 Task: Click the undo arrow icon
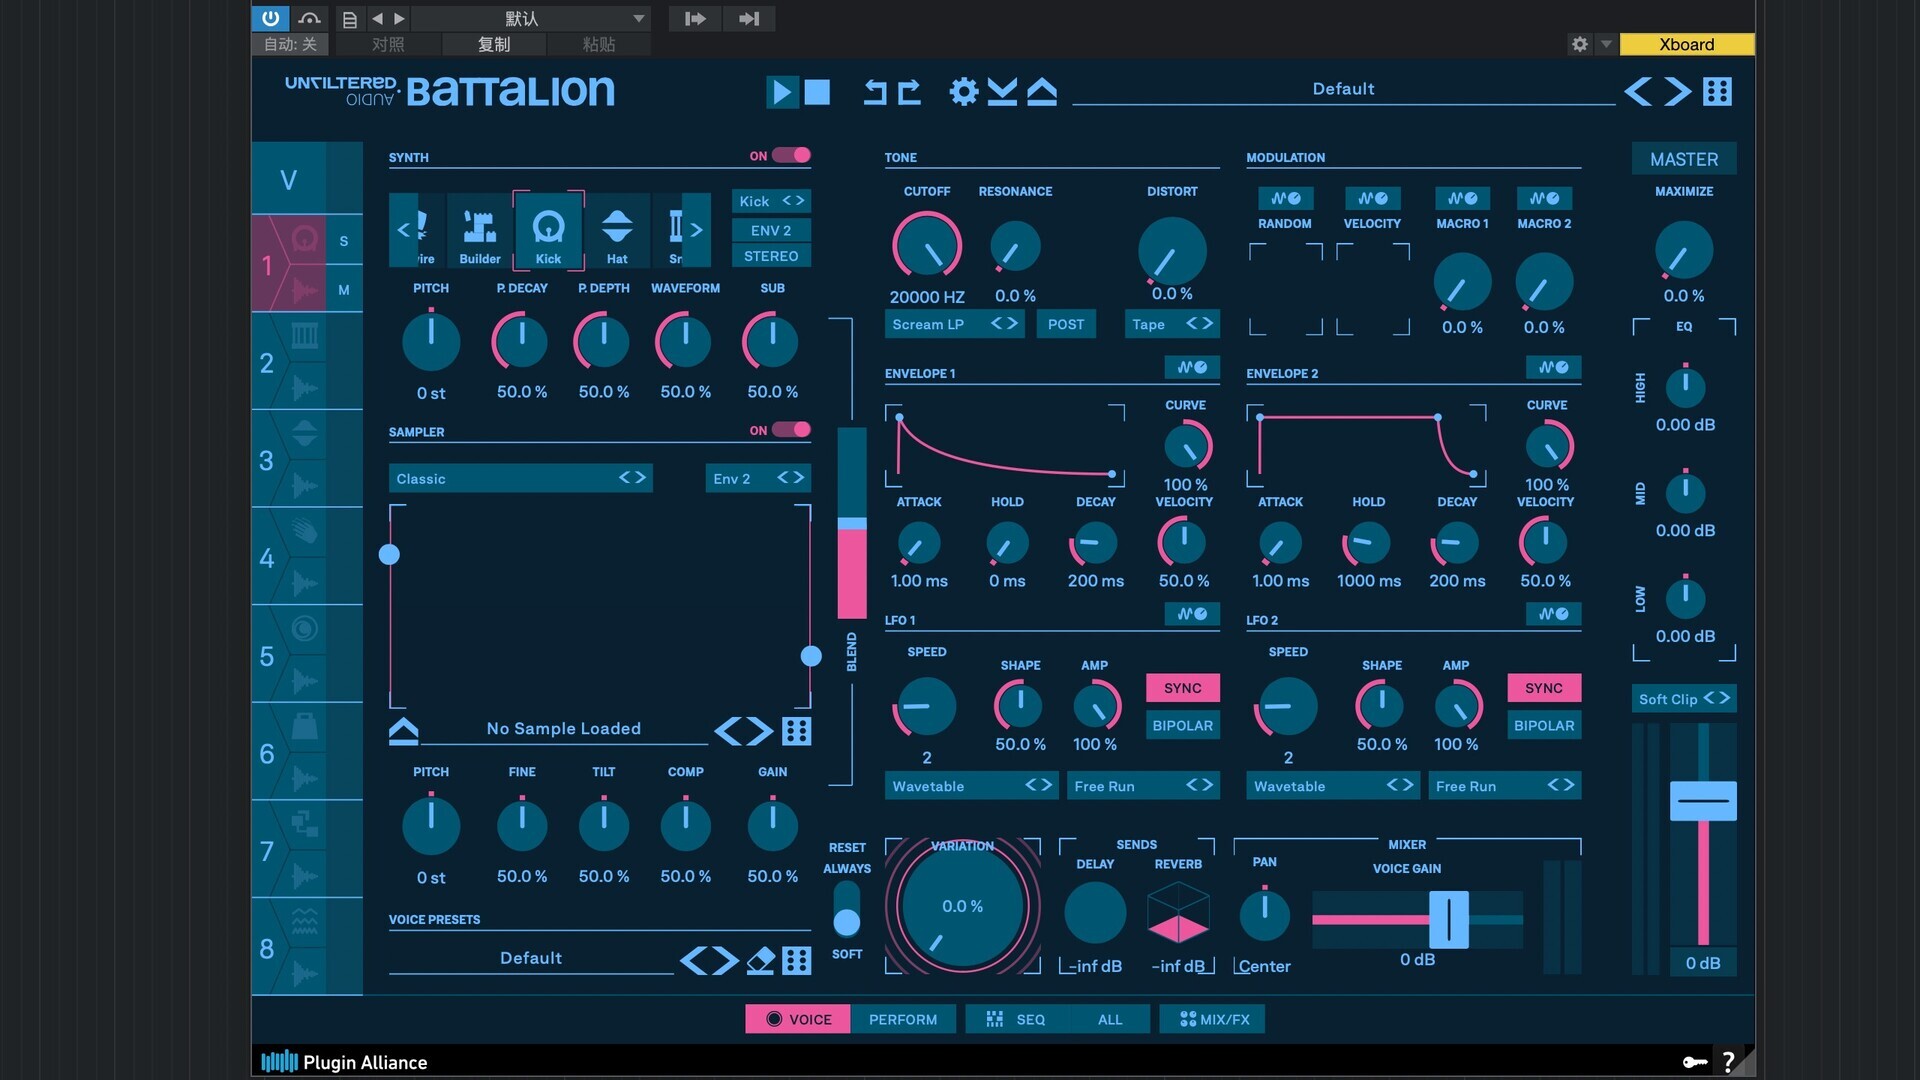(x=875, y=92)
